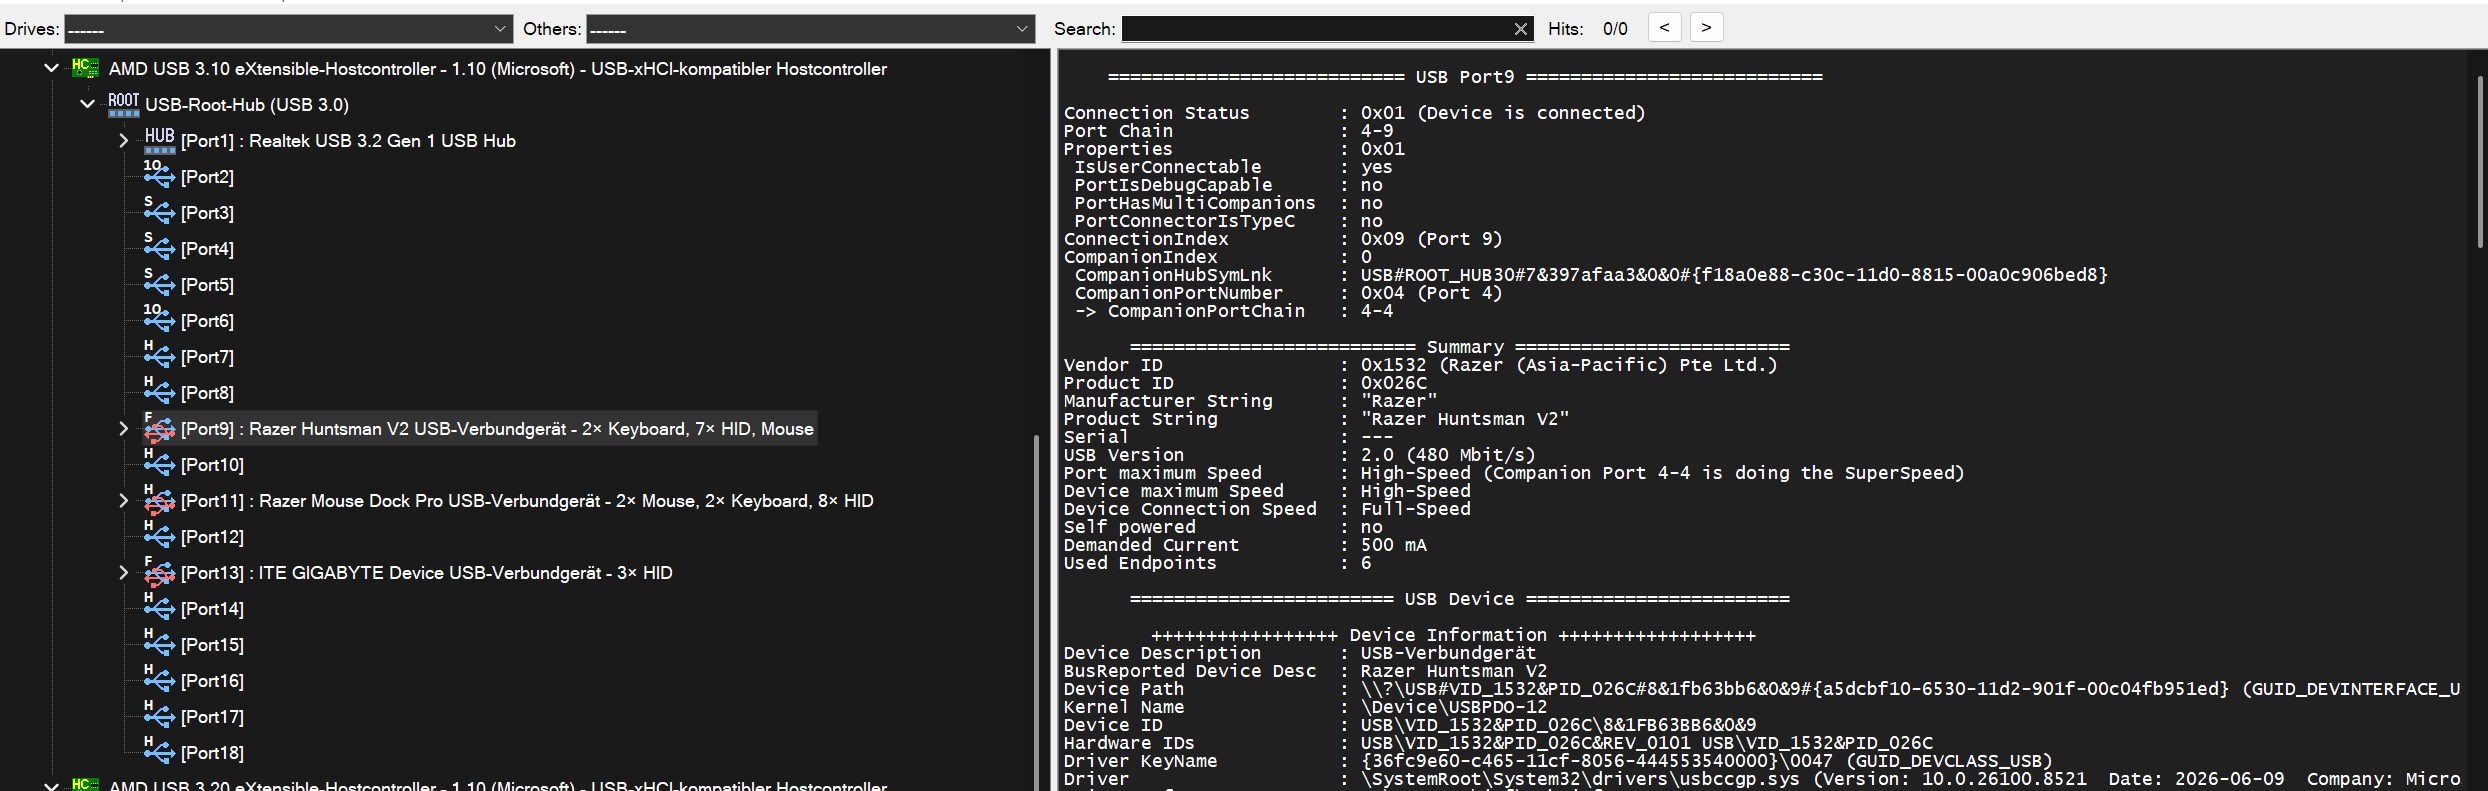Click the AMD USB 3.10 host controller icon
This screenshot has height=791, width=2488.
[x=85, y=68]
